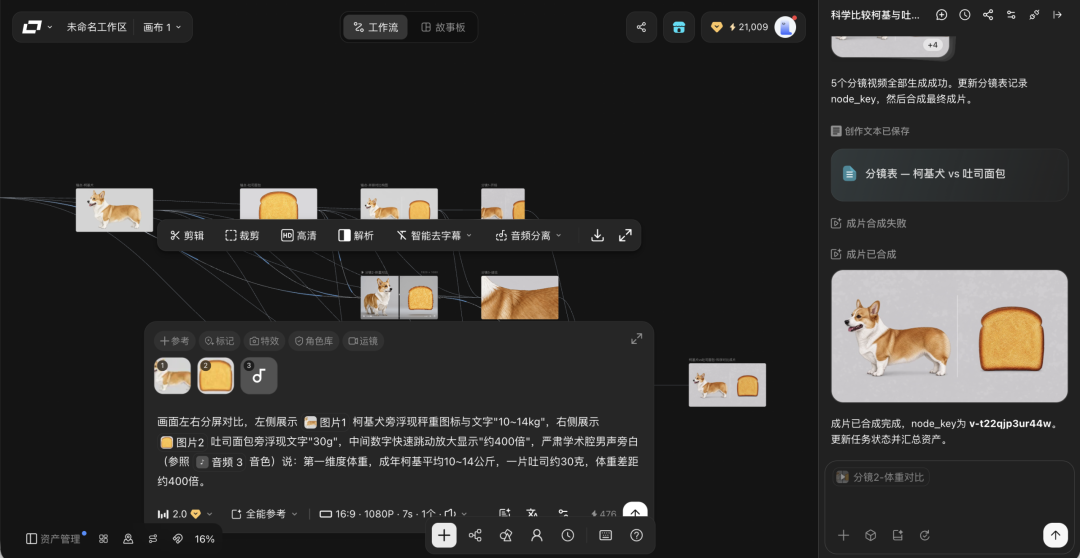The image size is (1080, 558).
Task: Open help question mark icon
Action: (636, 535)
